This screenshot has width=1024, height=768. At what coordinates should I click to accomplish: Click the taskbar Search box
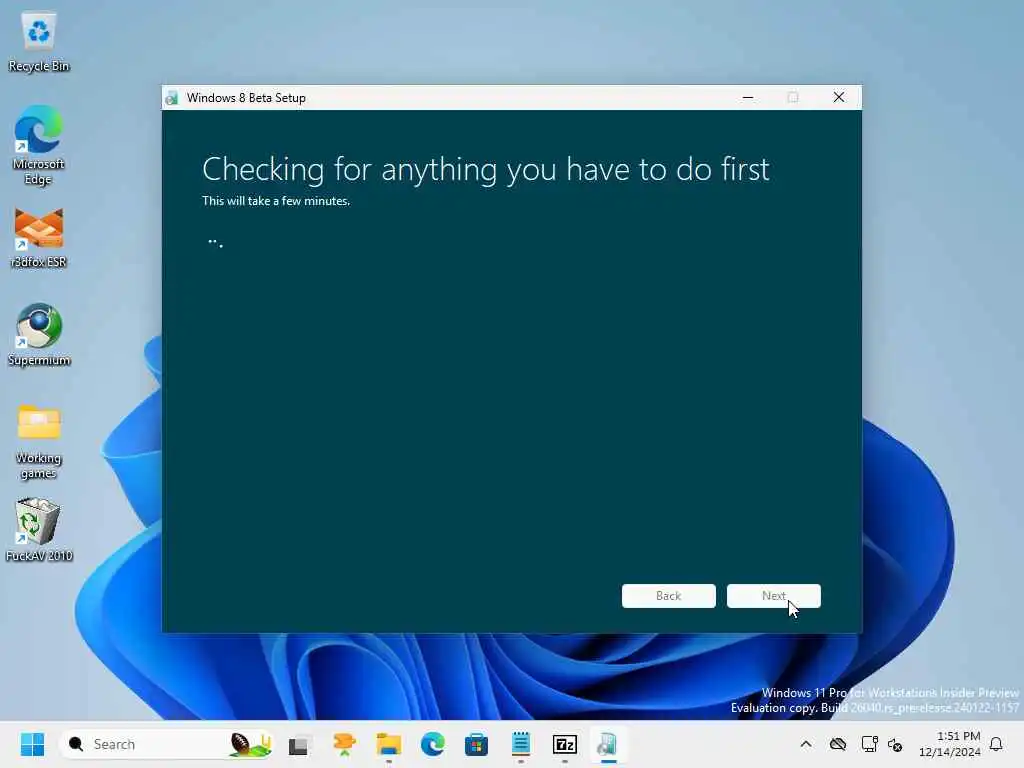(167, 744)
